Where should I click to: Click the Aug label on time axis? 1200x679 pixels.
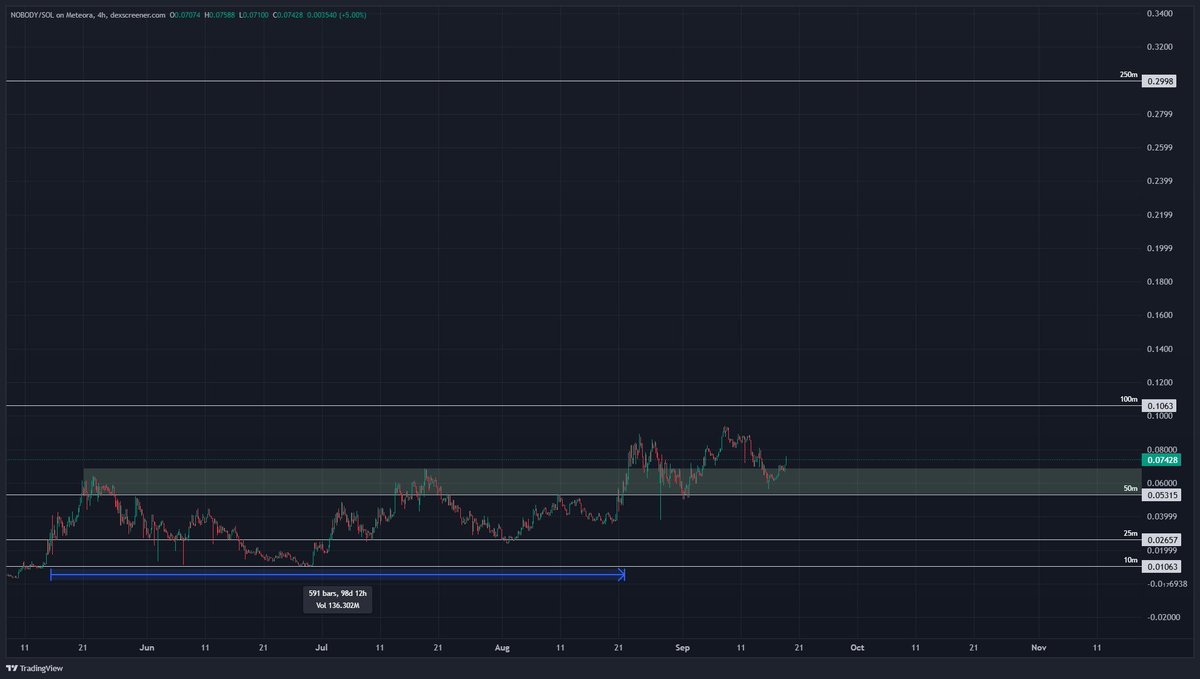coord(502,648)
